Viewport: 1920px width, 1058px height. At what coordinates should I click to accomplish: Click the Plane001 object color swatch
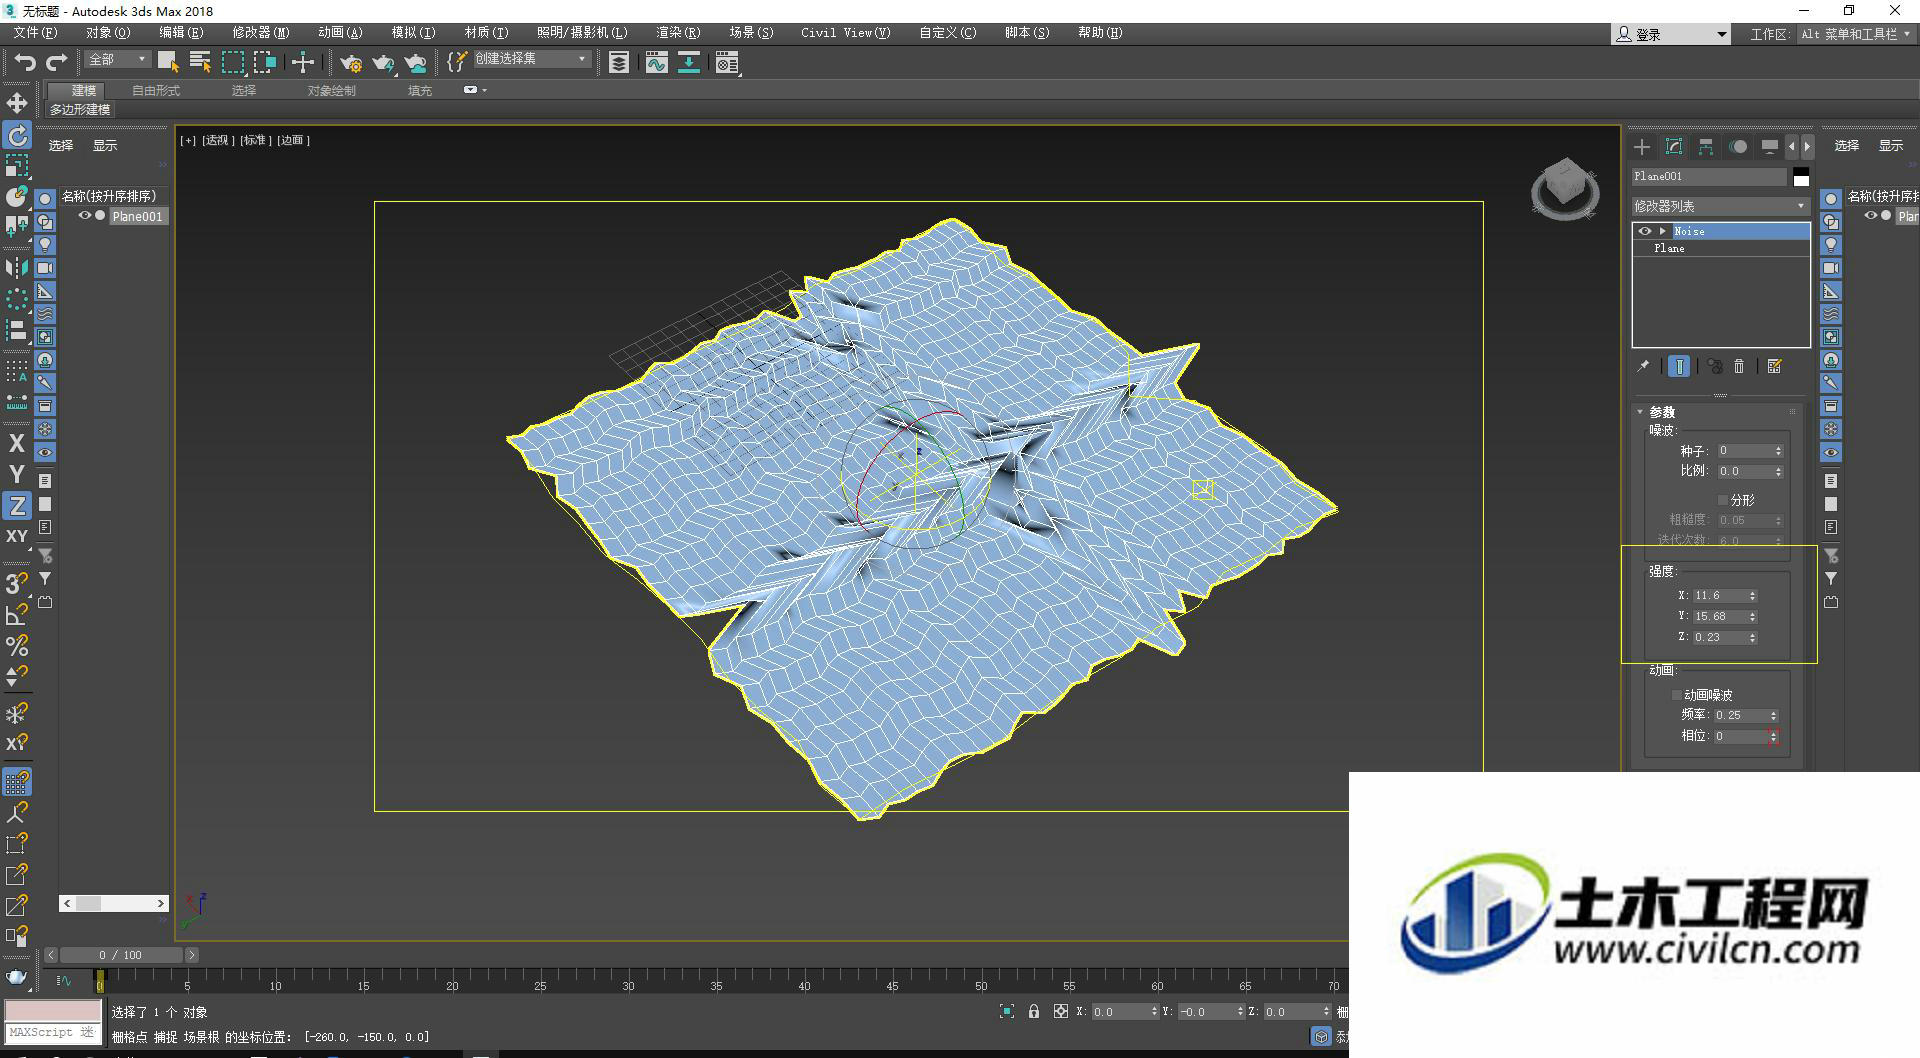click(1801, 178)
